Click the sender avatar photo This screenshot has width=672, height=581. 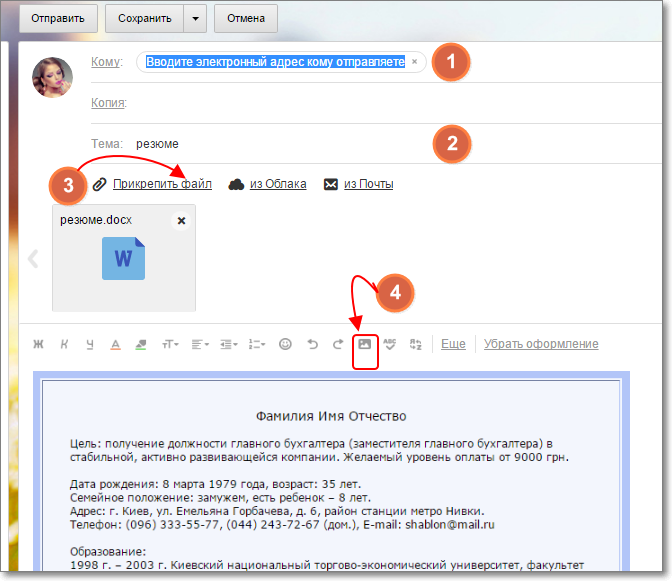coord(52,78)
